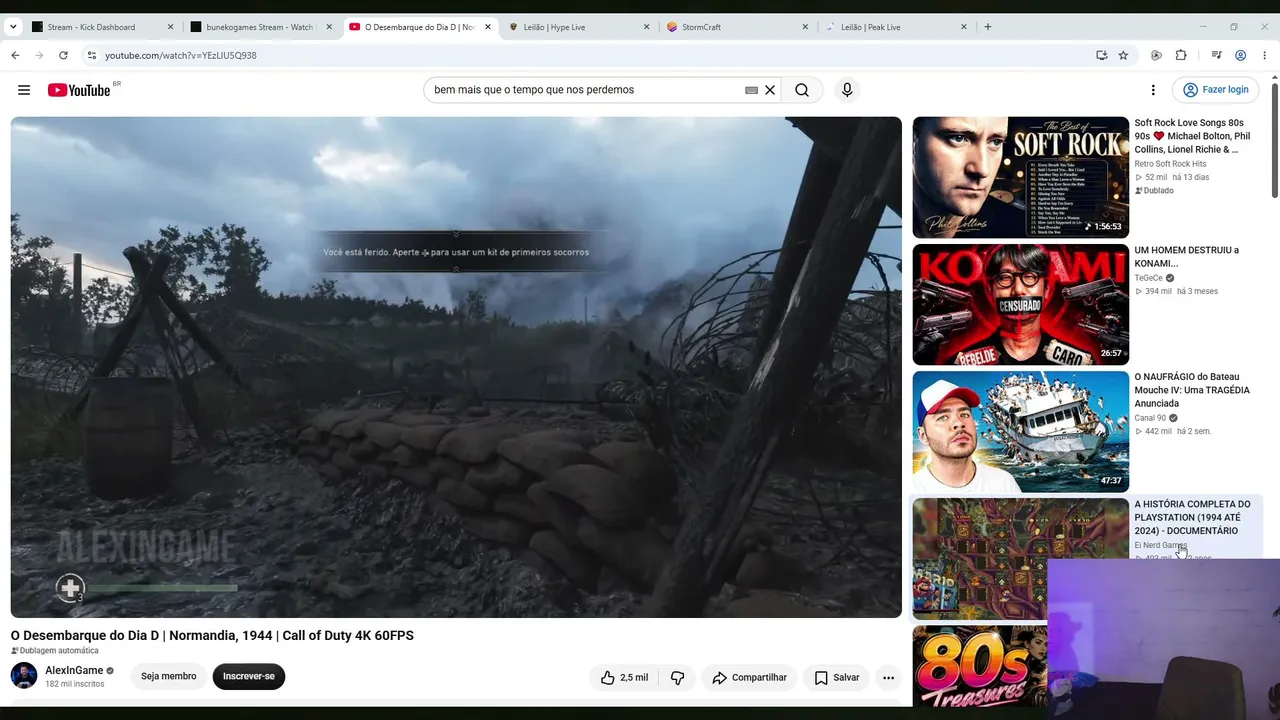Click the 182 mil inscritos text
Image resolution: width=1280 pixels, height=720 pixels.
(75, 684)
